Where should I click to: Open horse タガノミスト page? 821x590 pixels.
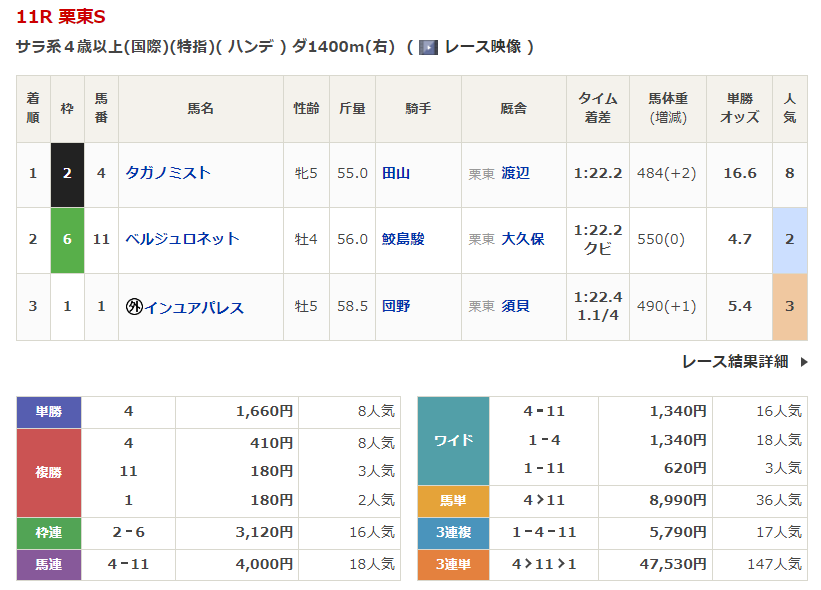(168, 173)
